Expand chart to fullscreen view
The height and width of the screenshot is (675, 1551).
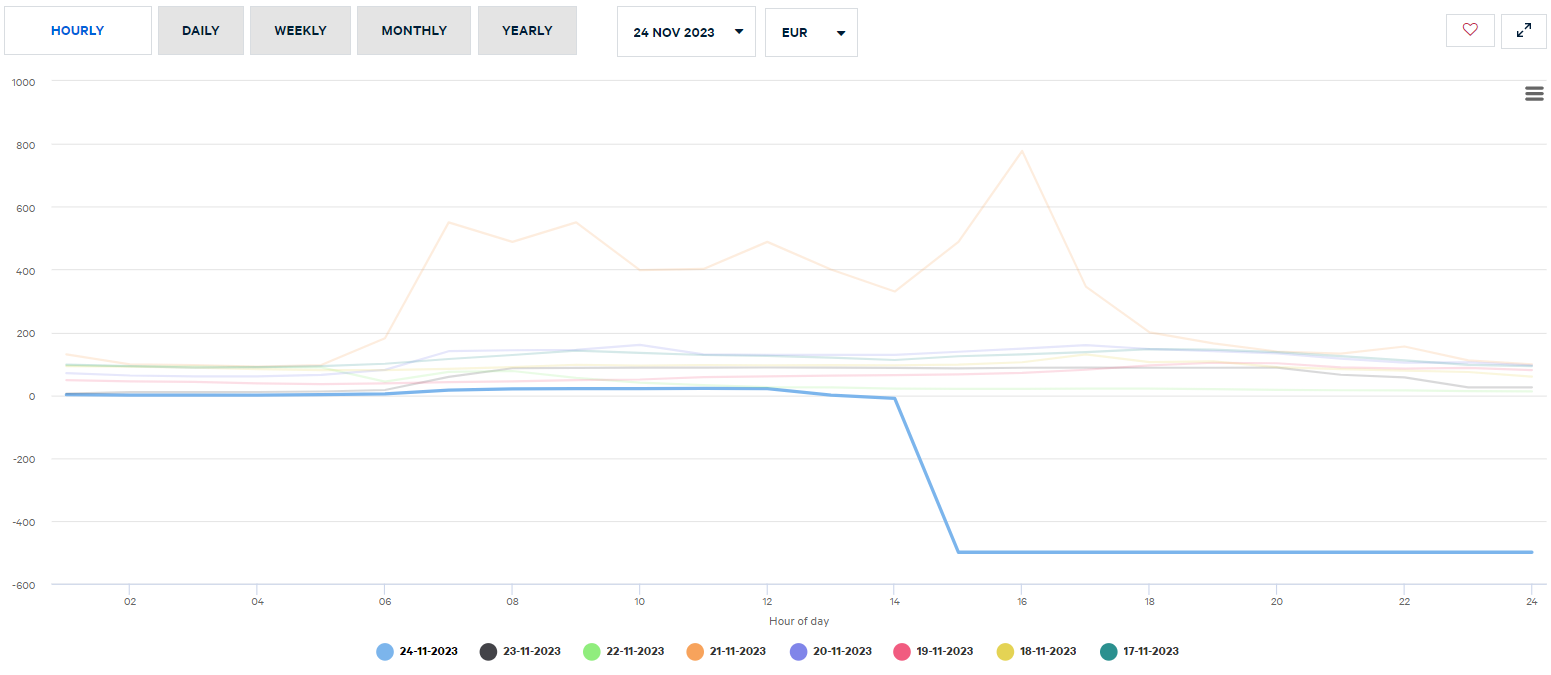(x=1523, y=31)
